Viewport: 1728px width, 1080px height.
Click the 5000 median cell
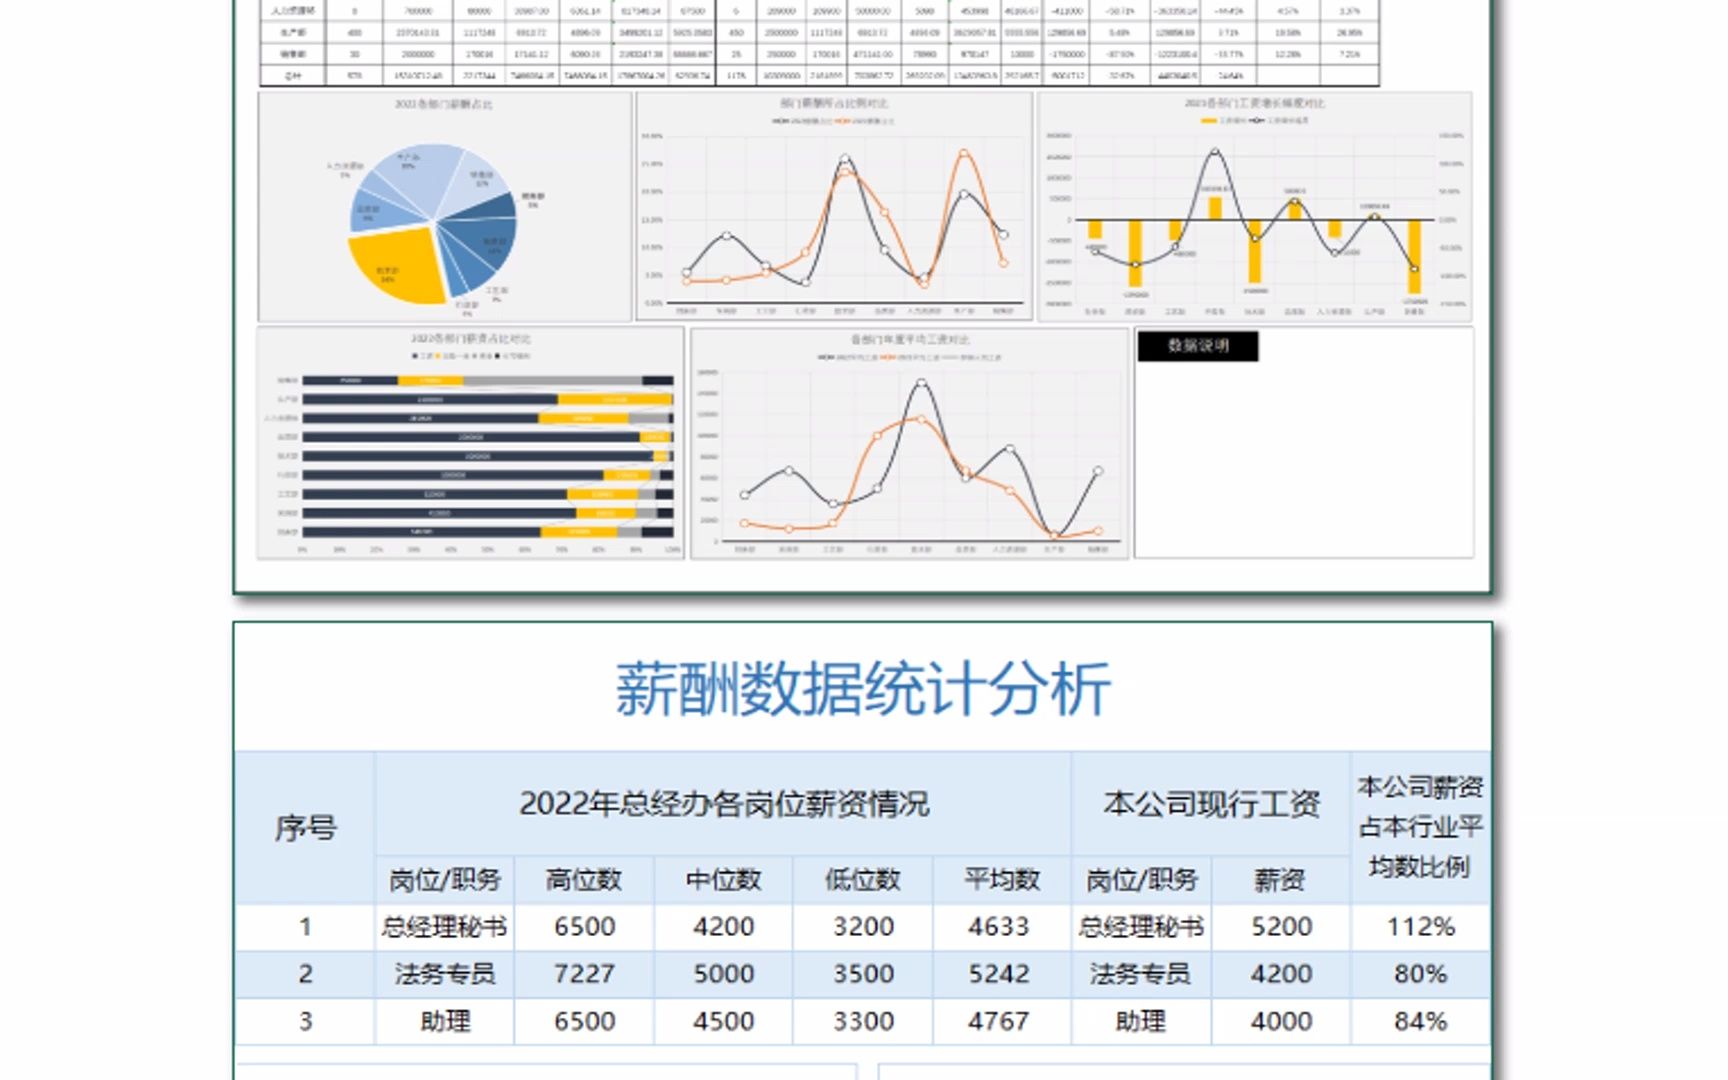coord(723,974)
